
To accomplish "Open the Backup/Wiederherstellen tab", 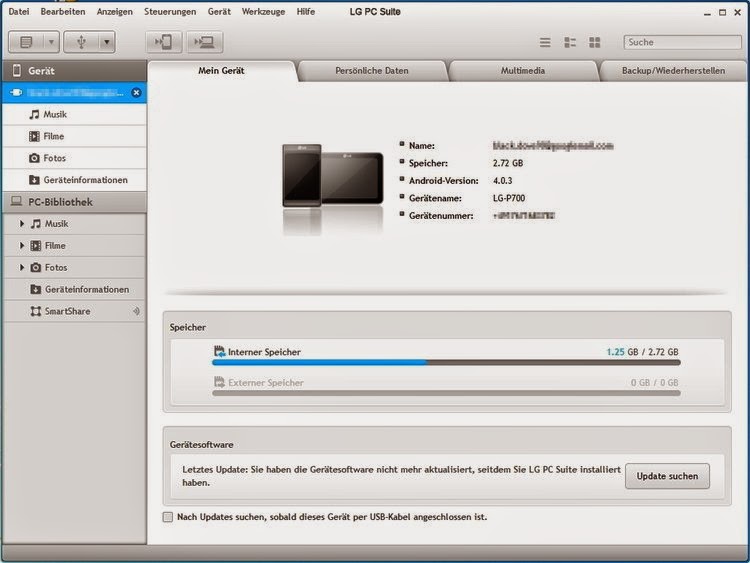I will (x=673, y=71).
